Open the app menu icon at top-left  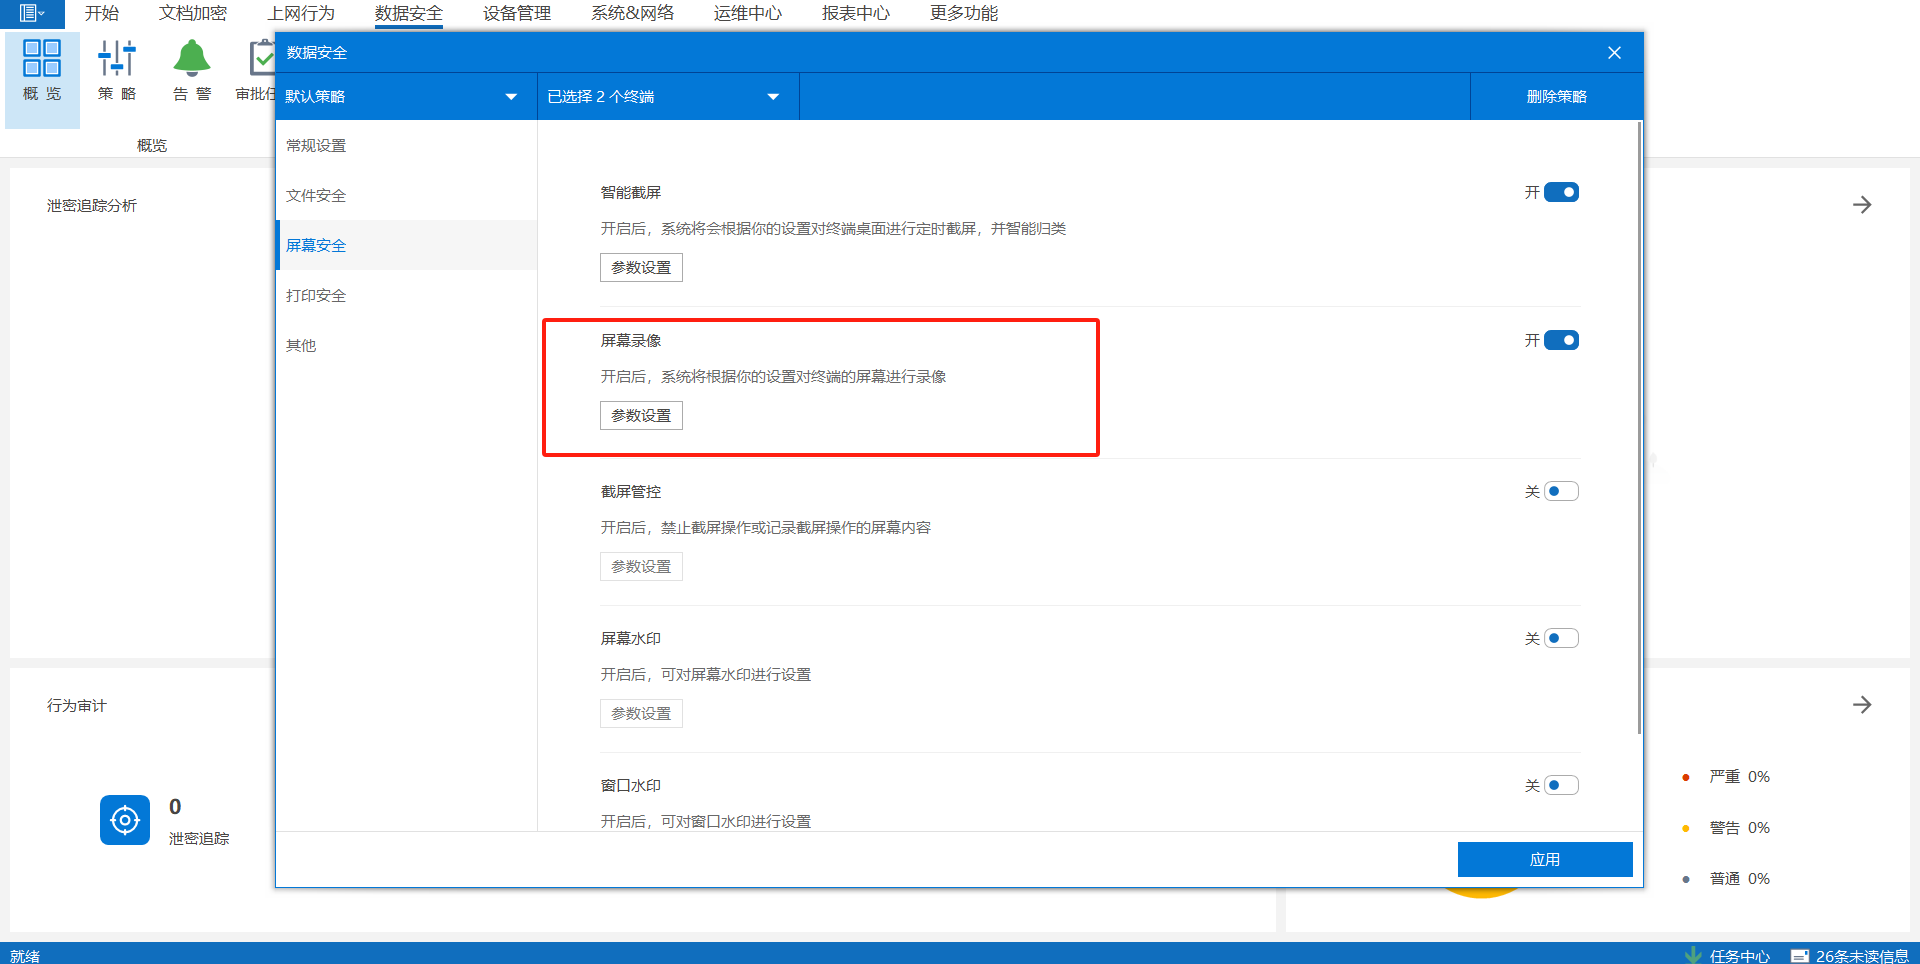point(31,13)
